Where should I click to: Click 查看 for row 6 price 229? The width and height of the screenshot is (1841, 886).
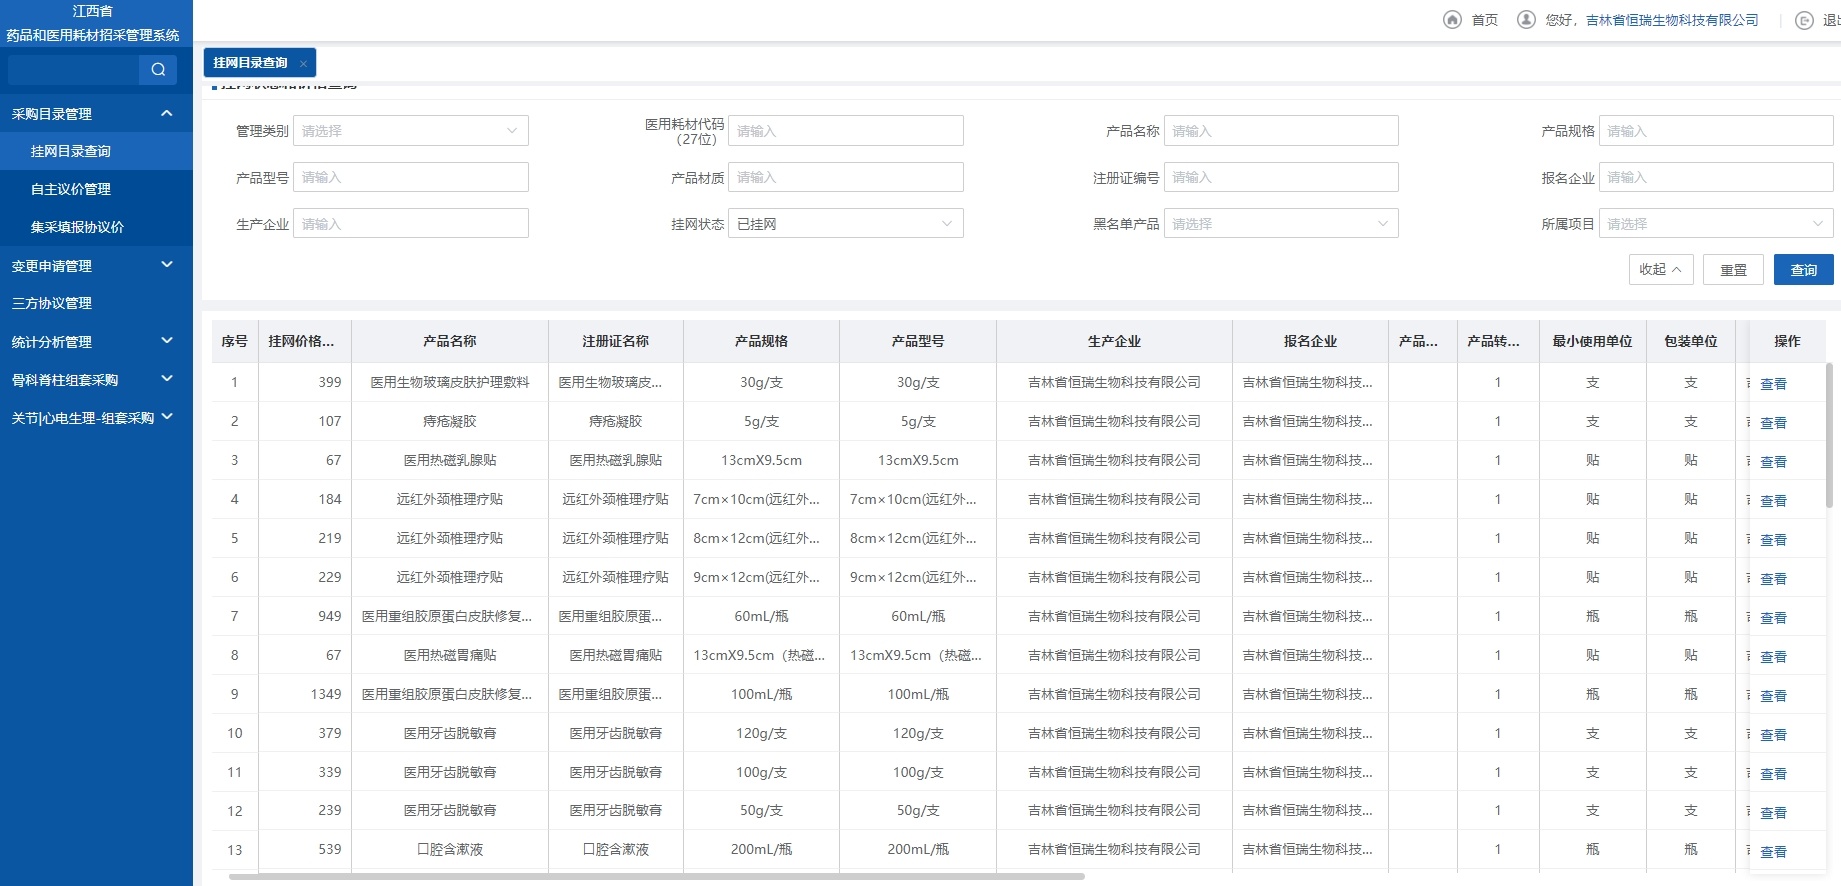[x=1773, y=579]
